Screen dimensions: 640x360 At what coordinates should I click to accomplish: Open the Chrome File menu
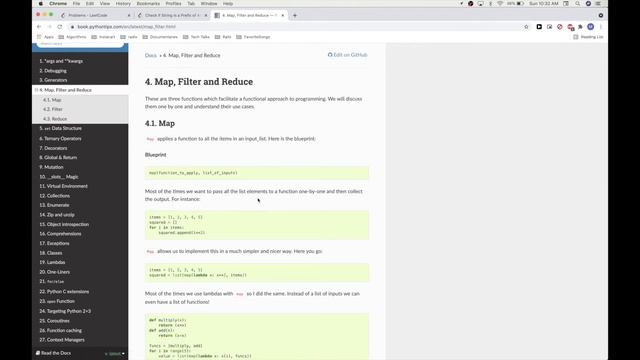tap(76, 4)
